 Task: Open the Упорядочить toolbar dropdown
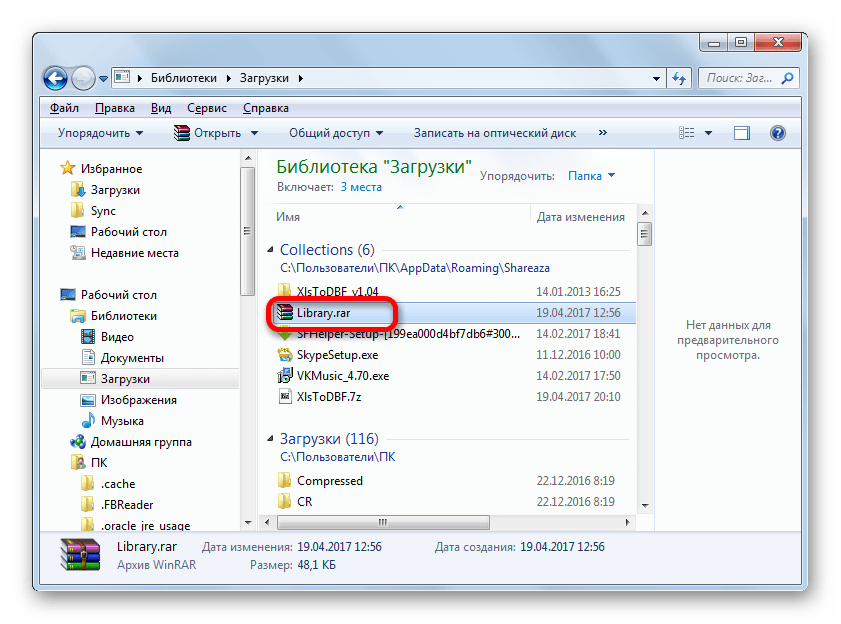(101, 133)
